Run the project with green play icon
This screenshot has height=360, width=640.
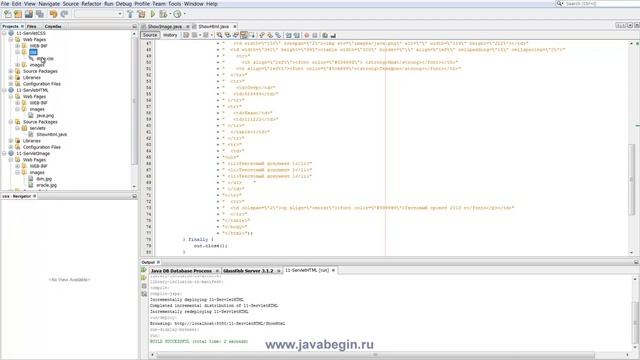(x=153, y=14)
